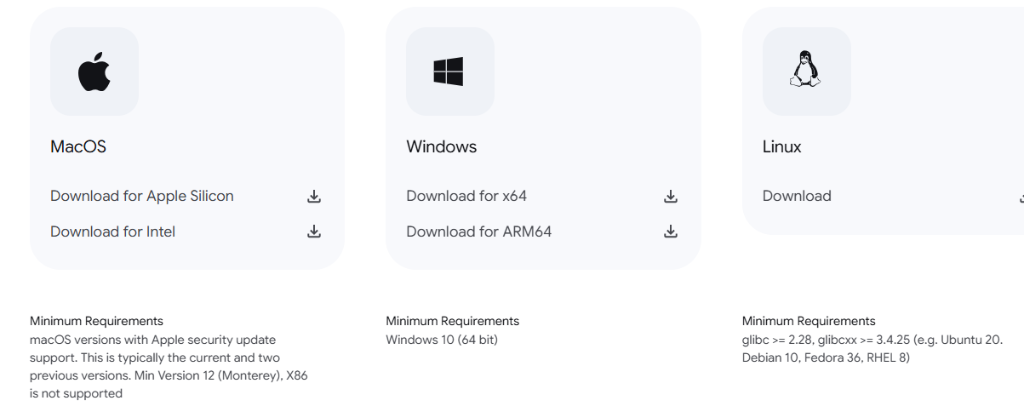1024x414 pixels.
Task: Select the "Download for ARM64" link
Action: coord(479,232)
